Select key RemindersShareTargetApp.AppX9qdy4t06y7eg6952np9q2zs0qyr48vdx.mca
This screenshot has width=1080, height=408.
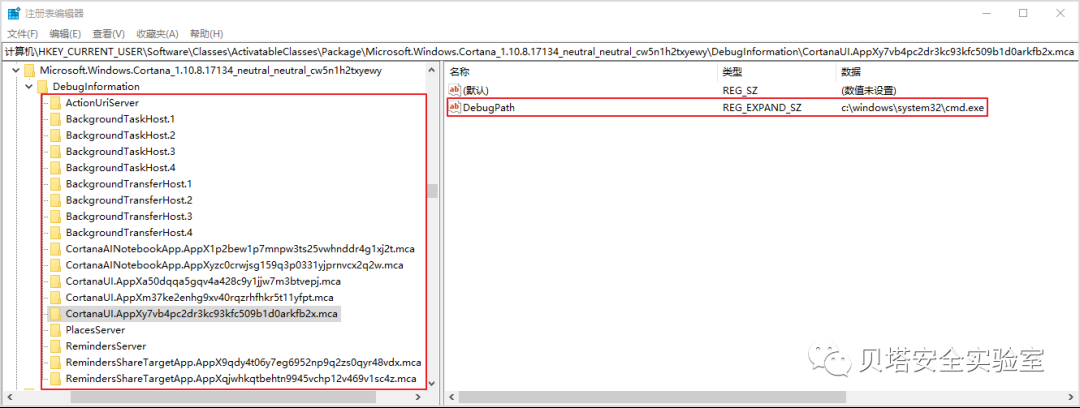coord(243,362)
